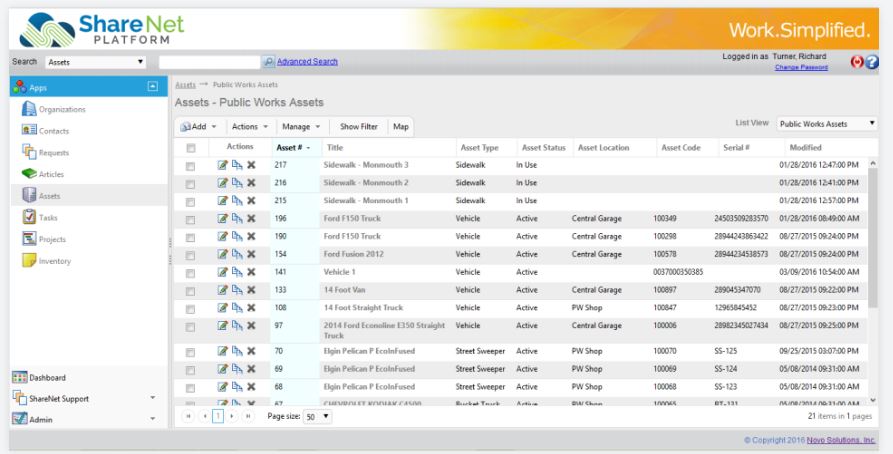The height and width of the screenshot is (454, 893).
Task: Edit asset 97 Ford Econoline
Action: pyautogui.click(x=223, y=326)
